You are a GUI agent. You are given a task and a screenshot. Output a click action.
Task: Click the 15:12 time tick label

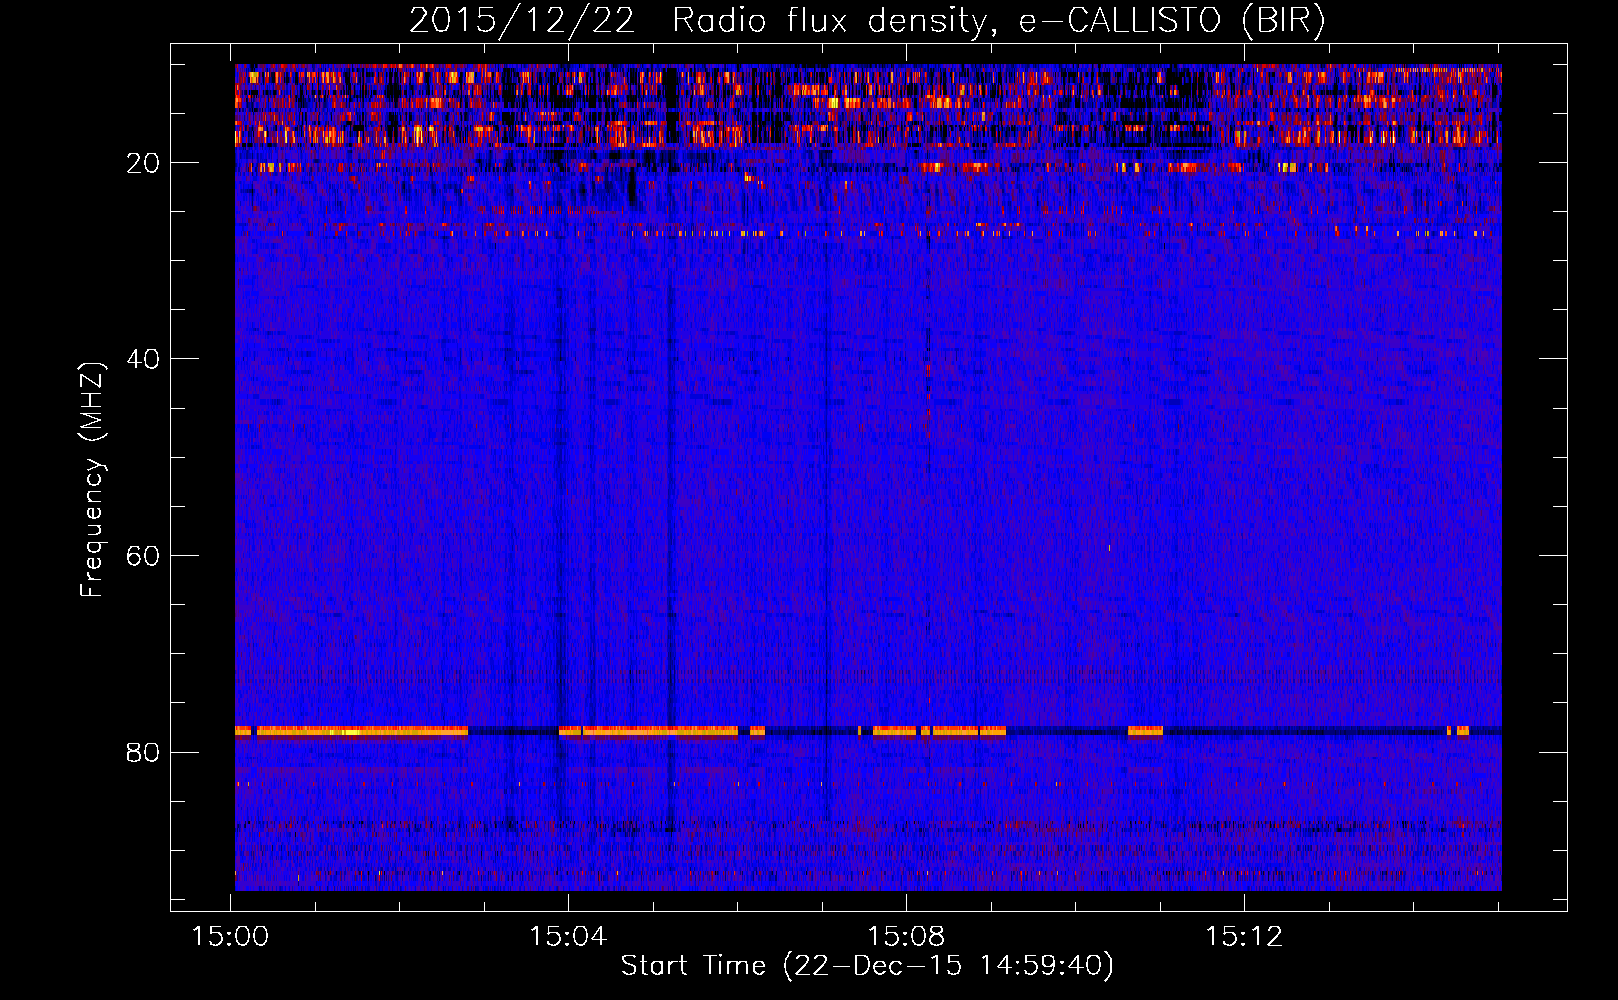(x=1244, y=937)
